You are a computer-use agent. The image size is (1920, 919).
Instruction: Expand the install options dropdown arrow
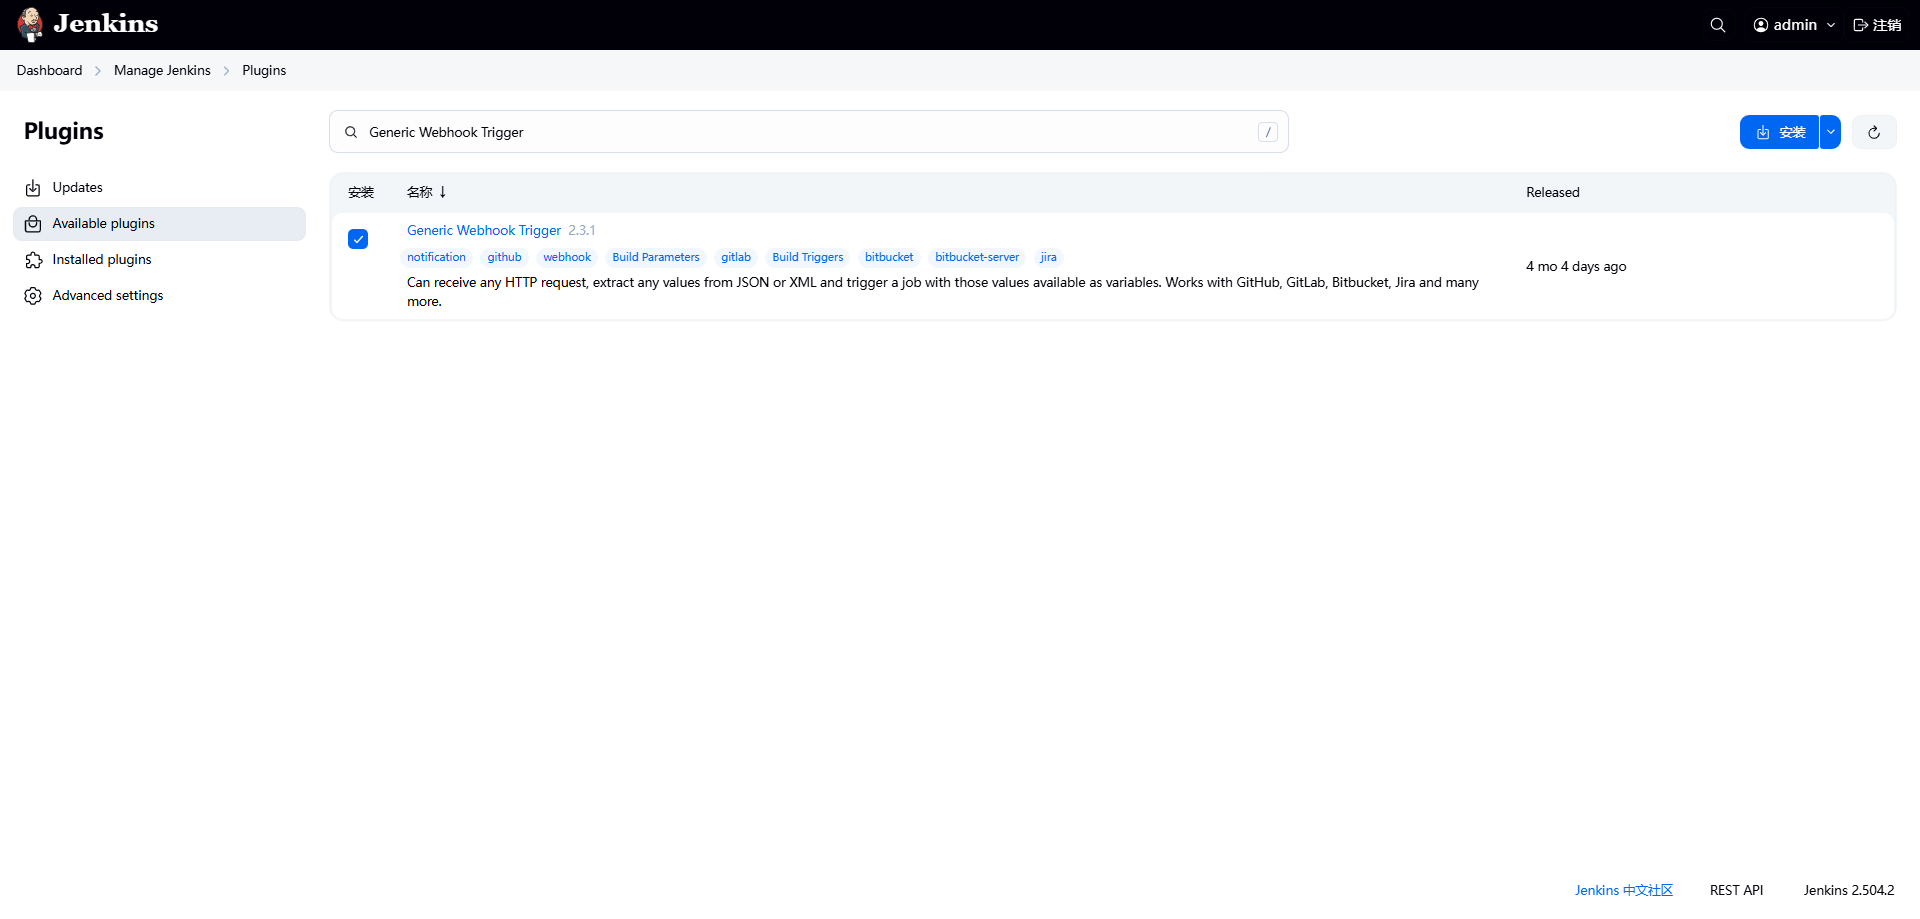[x=1830, y=132]
